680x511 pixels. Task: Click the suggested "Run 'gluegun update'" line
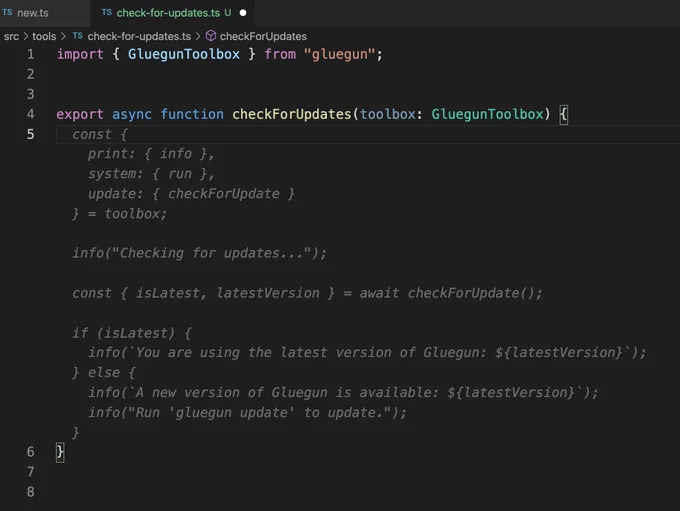(247, 412)
